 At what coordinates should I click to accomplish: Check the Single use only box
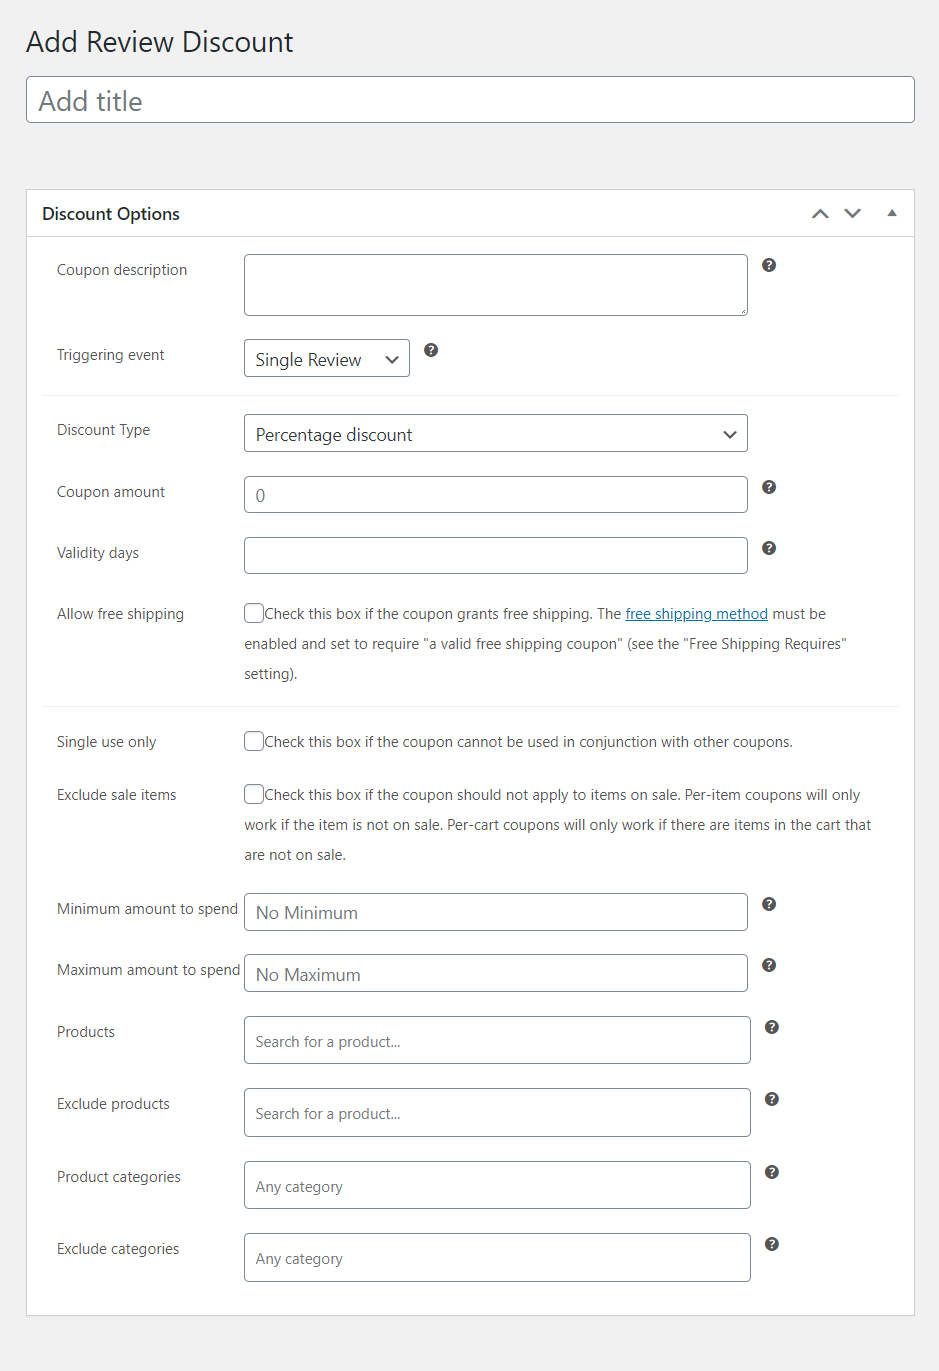coord(254,741)
